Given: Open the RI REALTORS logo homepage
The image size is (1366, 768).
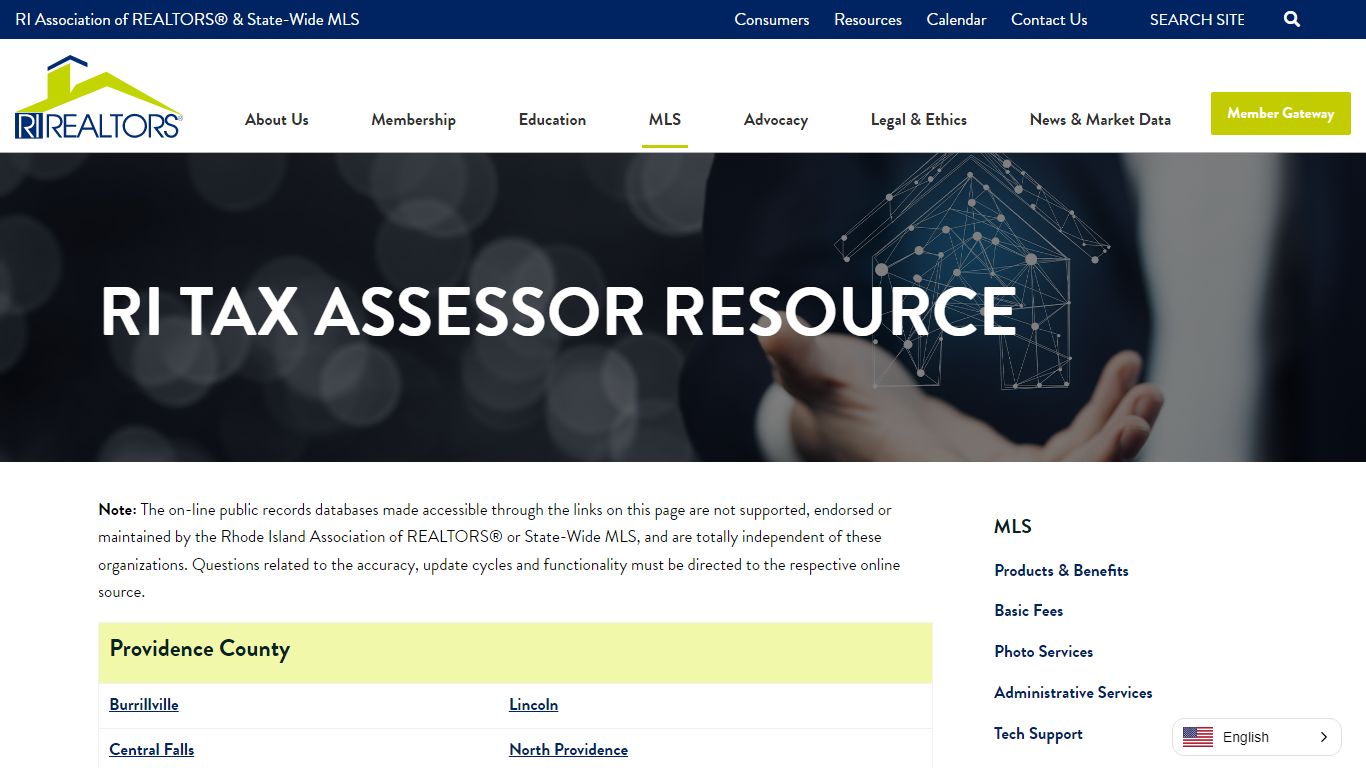Looking at the screenshot, I should [x=98, y=97].
